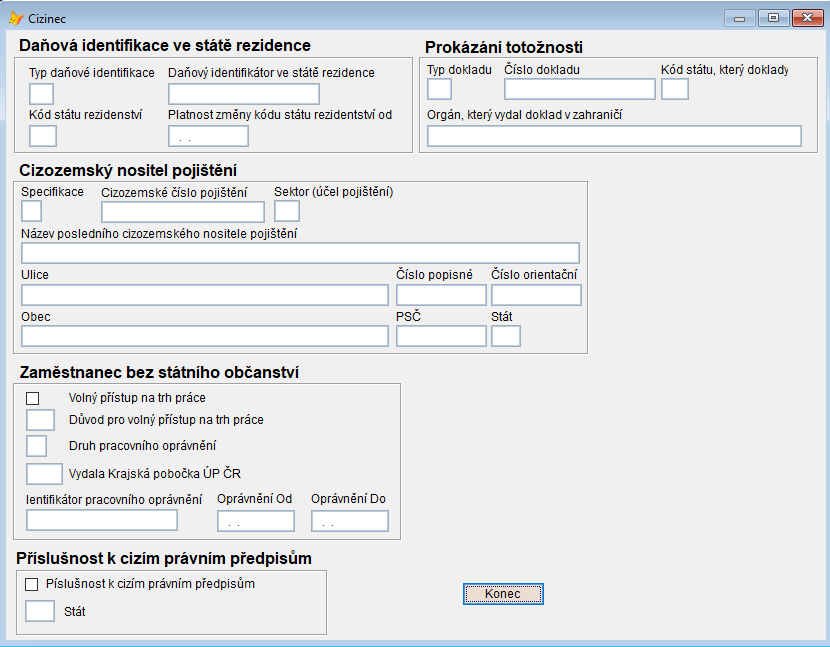Focus the Oprávnění Od date field
Viewport: 830px width, 647px height.
(256, 521)
